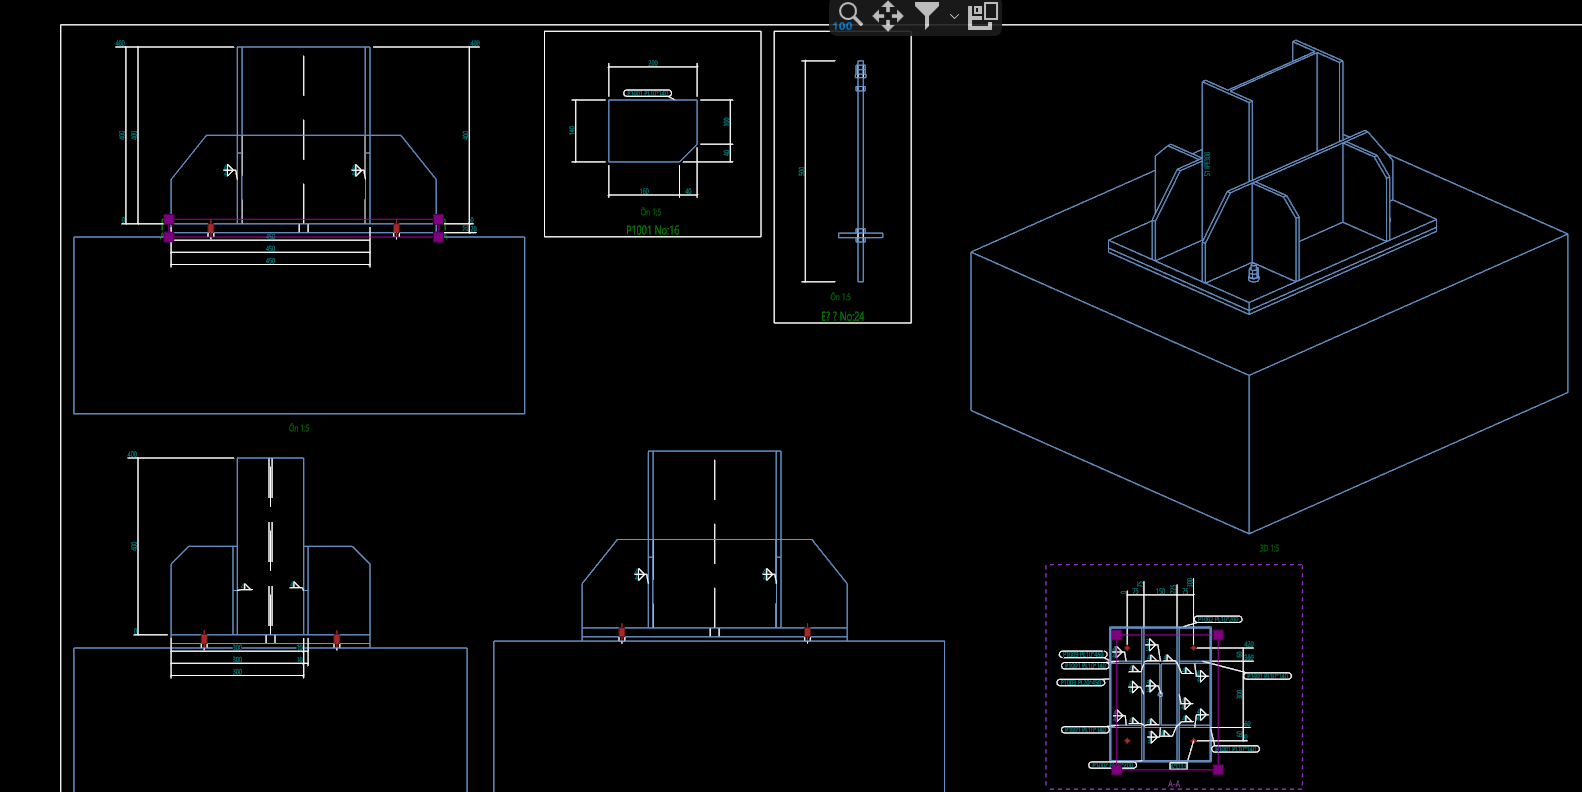Click left red anchor bolt in bottom-left view
Viewport: 1582px width, 792px height.
[204, 639]
